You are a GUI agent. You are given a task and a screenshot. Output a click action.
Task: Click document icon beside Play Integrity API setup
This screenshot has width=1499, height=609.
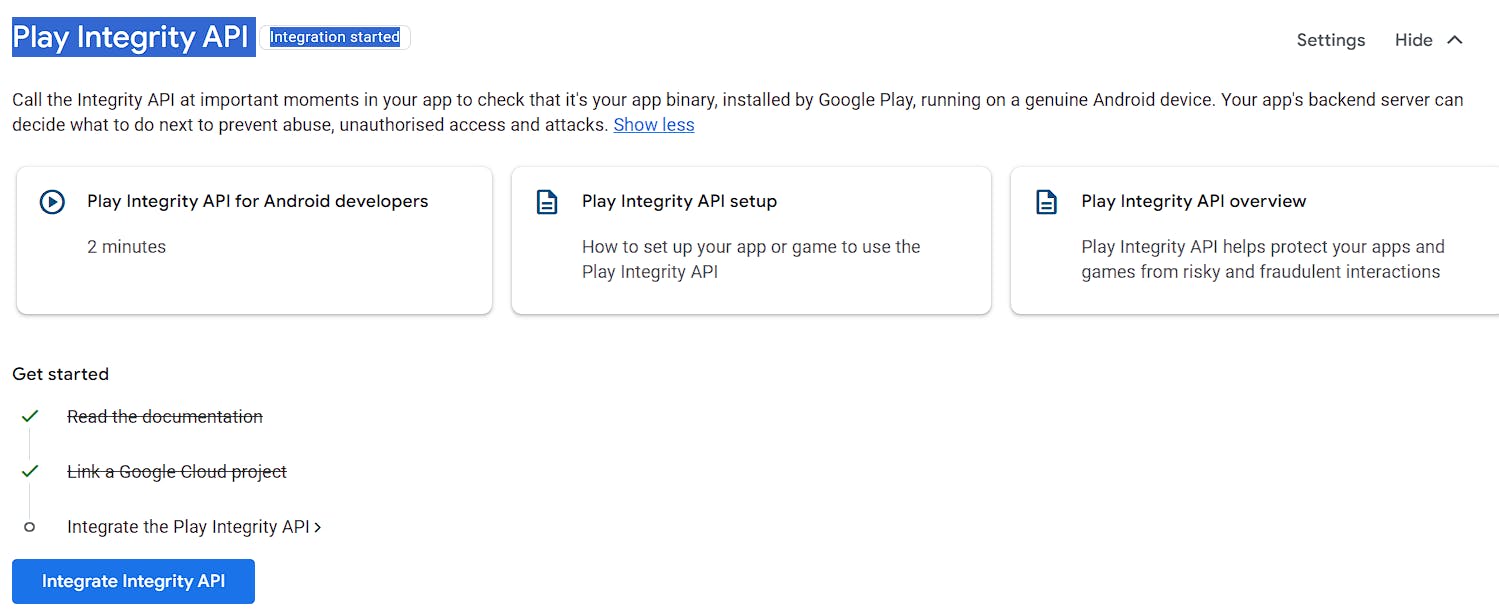pos(547,202)
